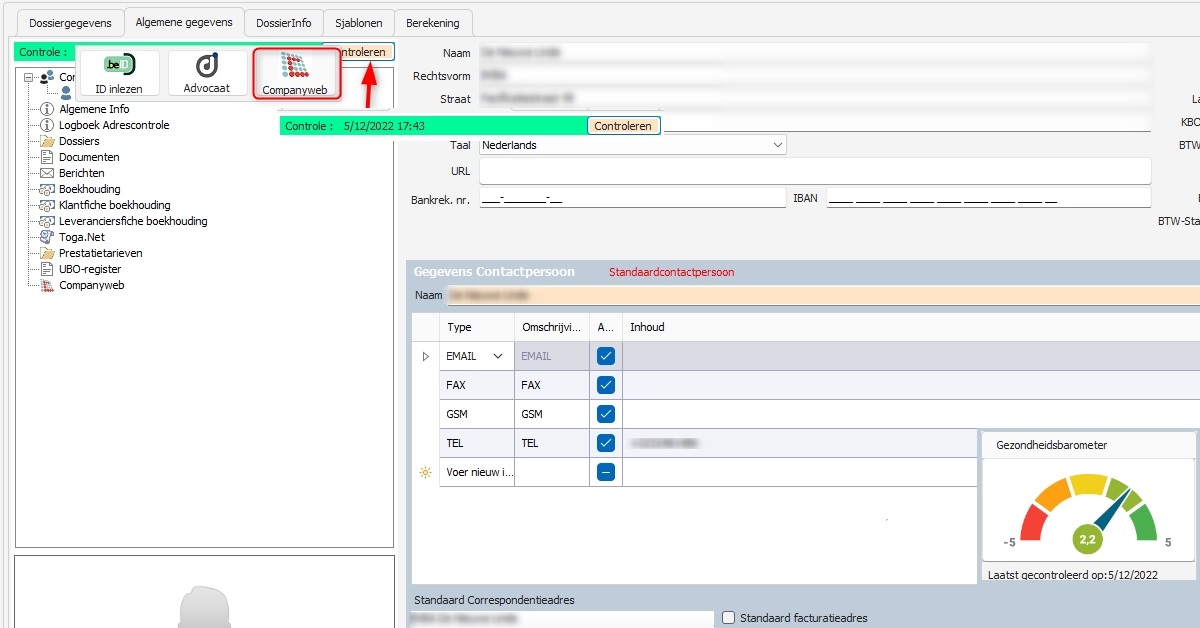
Task: Click into the URL input field
Action: coord(815,171)
